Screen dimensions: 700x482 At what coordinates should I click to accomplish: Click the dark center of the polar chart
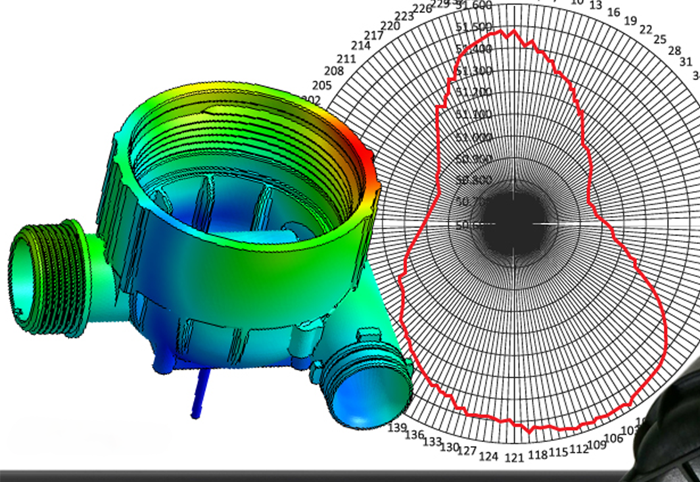(513, 224)
